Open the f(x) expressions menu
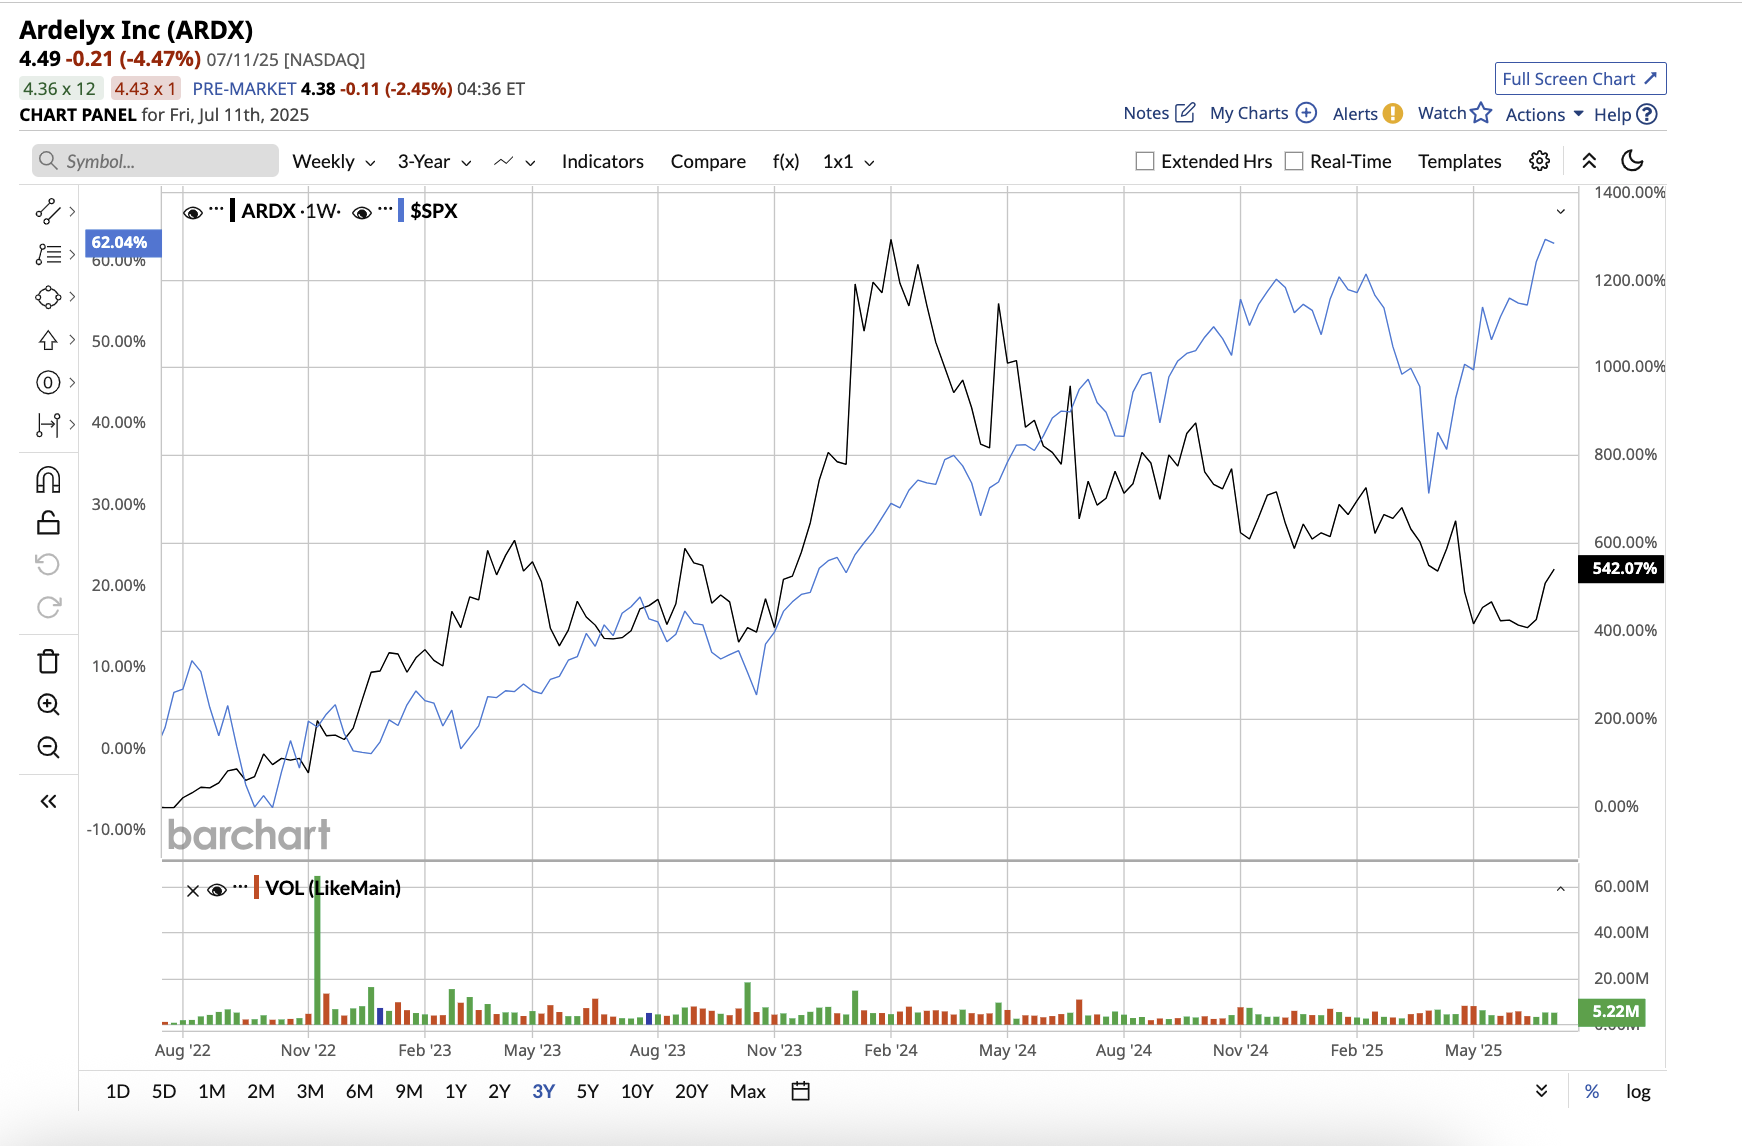The width and height of the screenshot is (1742, 1146). [x=786, y=161]
